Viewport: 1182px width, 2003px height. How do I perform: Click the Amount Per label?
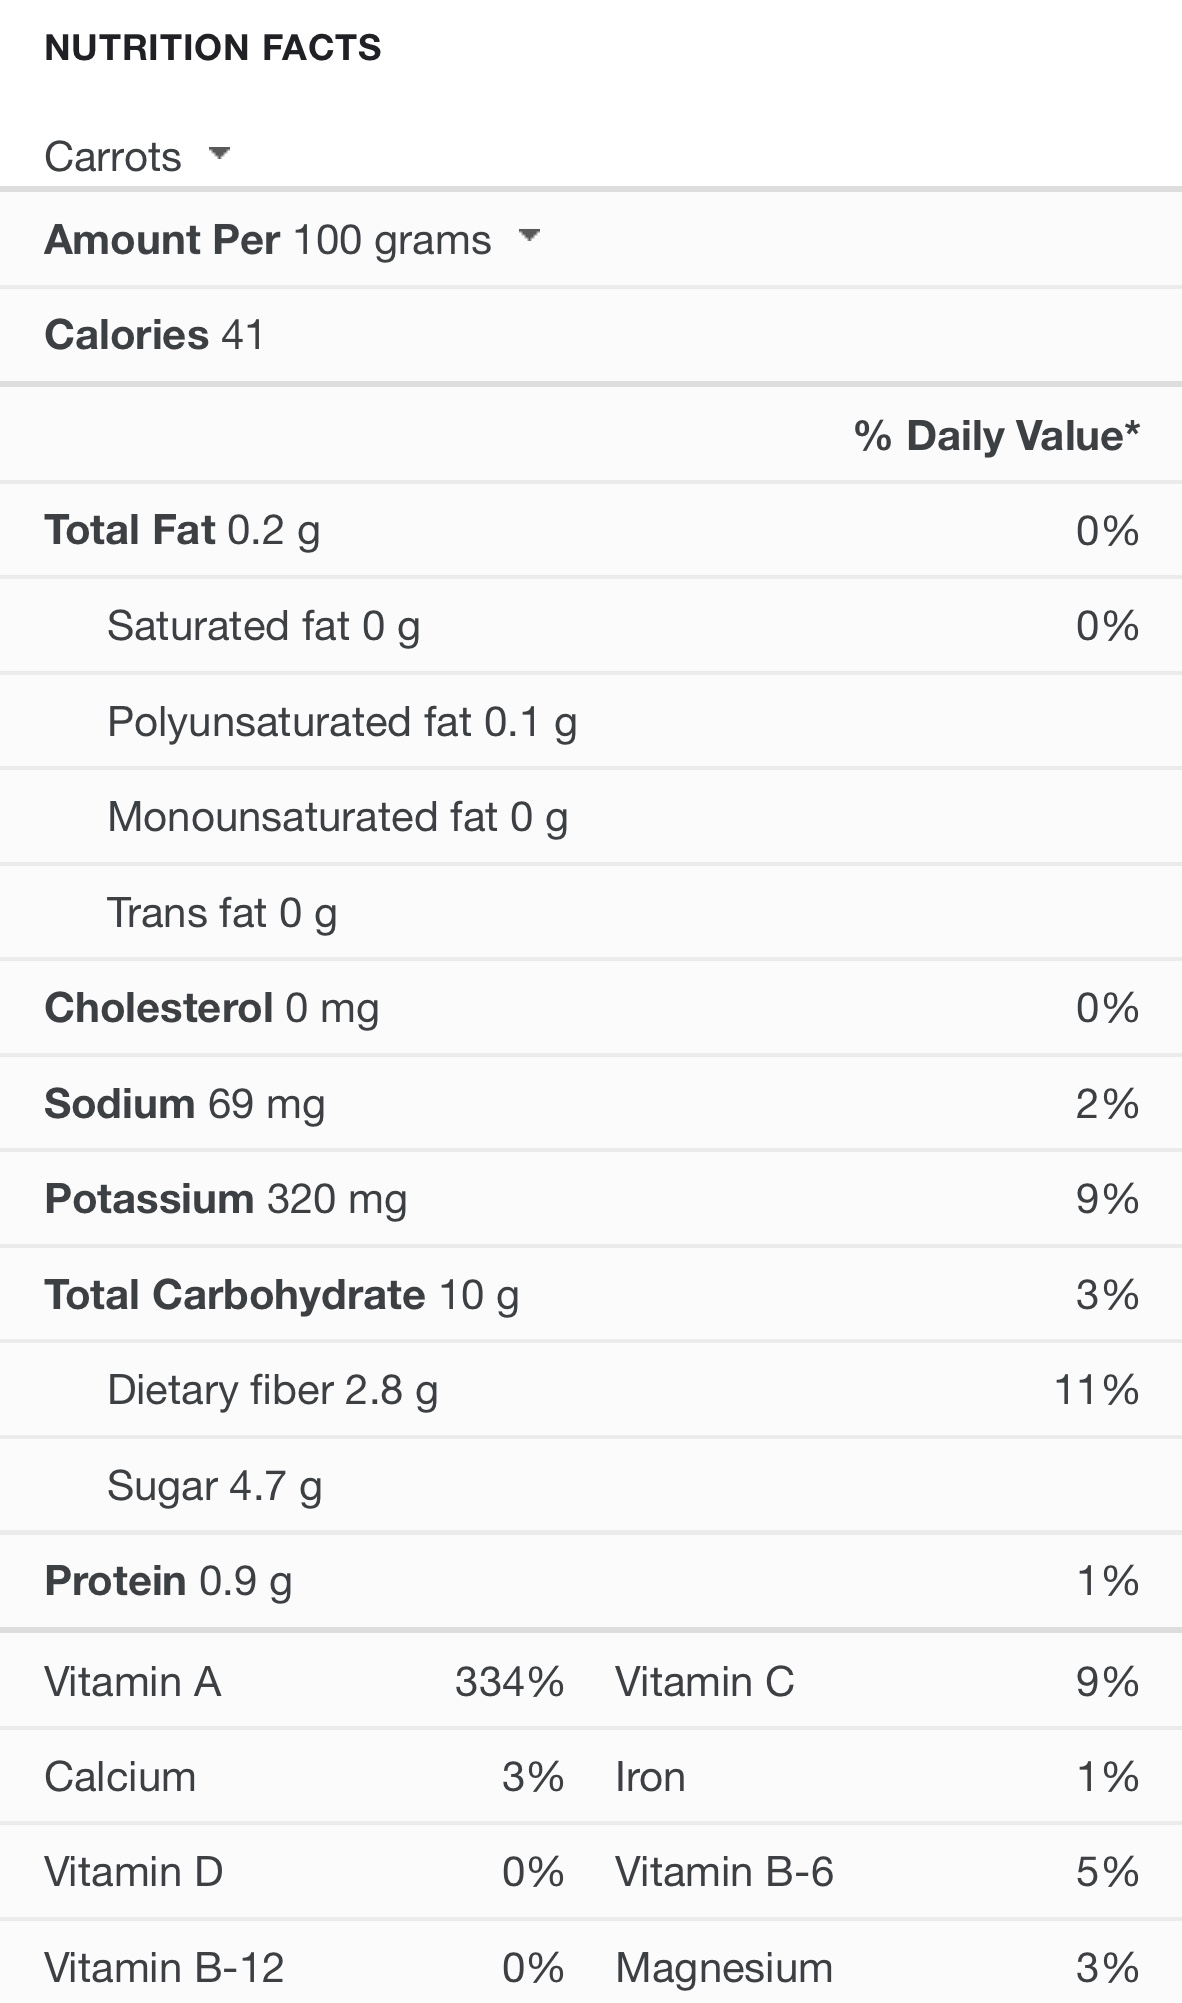tap(162, 240)
